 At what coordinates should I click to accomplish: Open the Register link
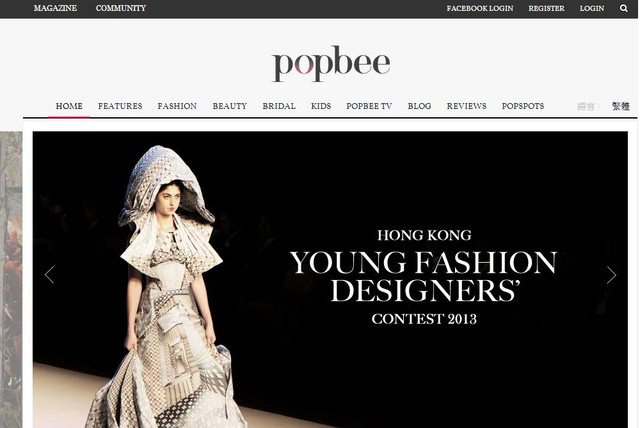point(546,8)
